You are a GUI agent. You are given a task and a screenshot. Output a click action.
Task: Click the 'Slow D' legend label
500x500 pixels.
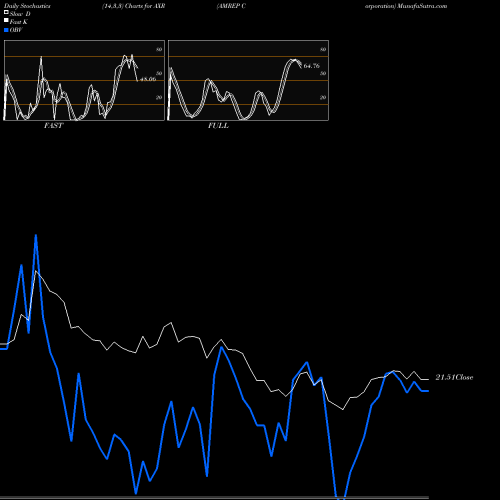point(20,14)
